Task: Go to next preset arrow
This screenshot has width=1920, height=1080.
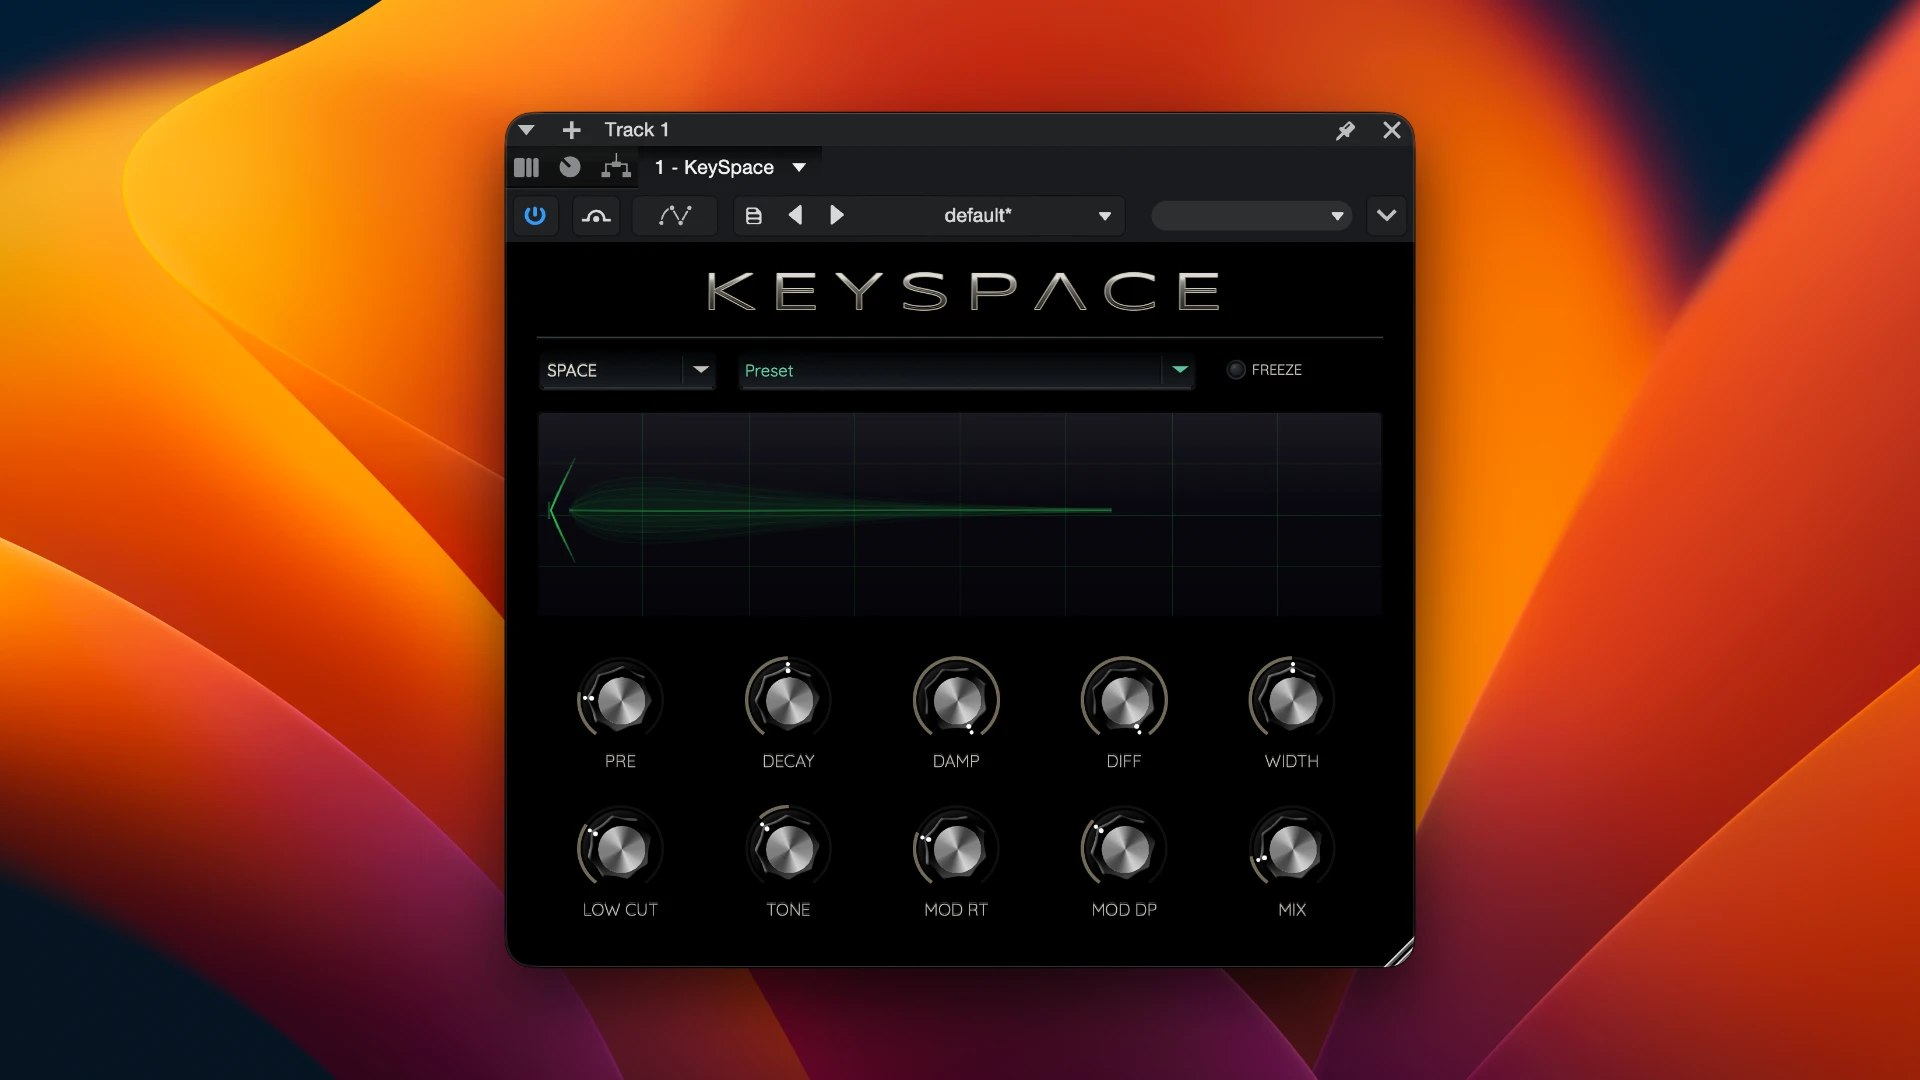Action: (x=837, y=215)
